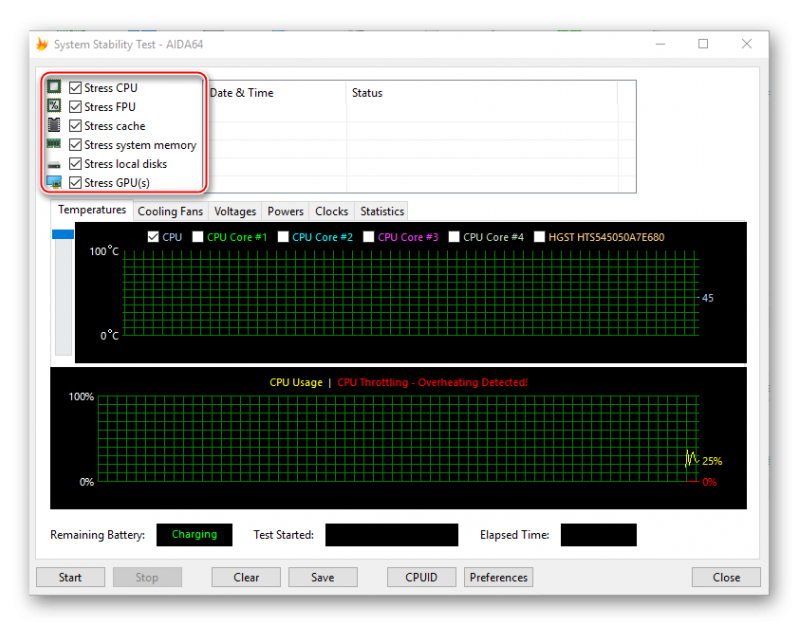800x626 pixels.
Task: Click the Elapsed Time black field
Action: click(598, 535)
